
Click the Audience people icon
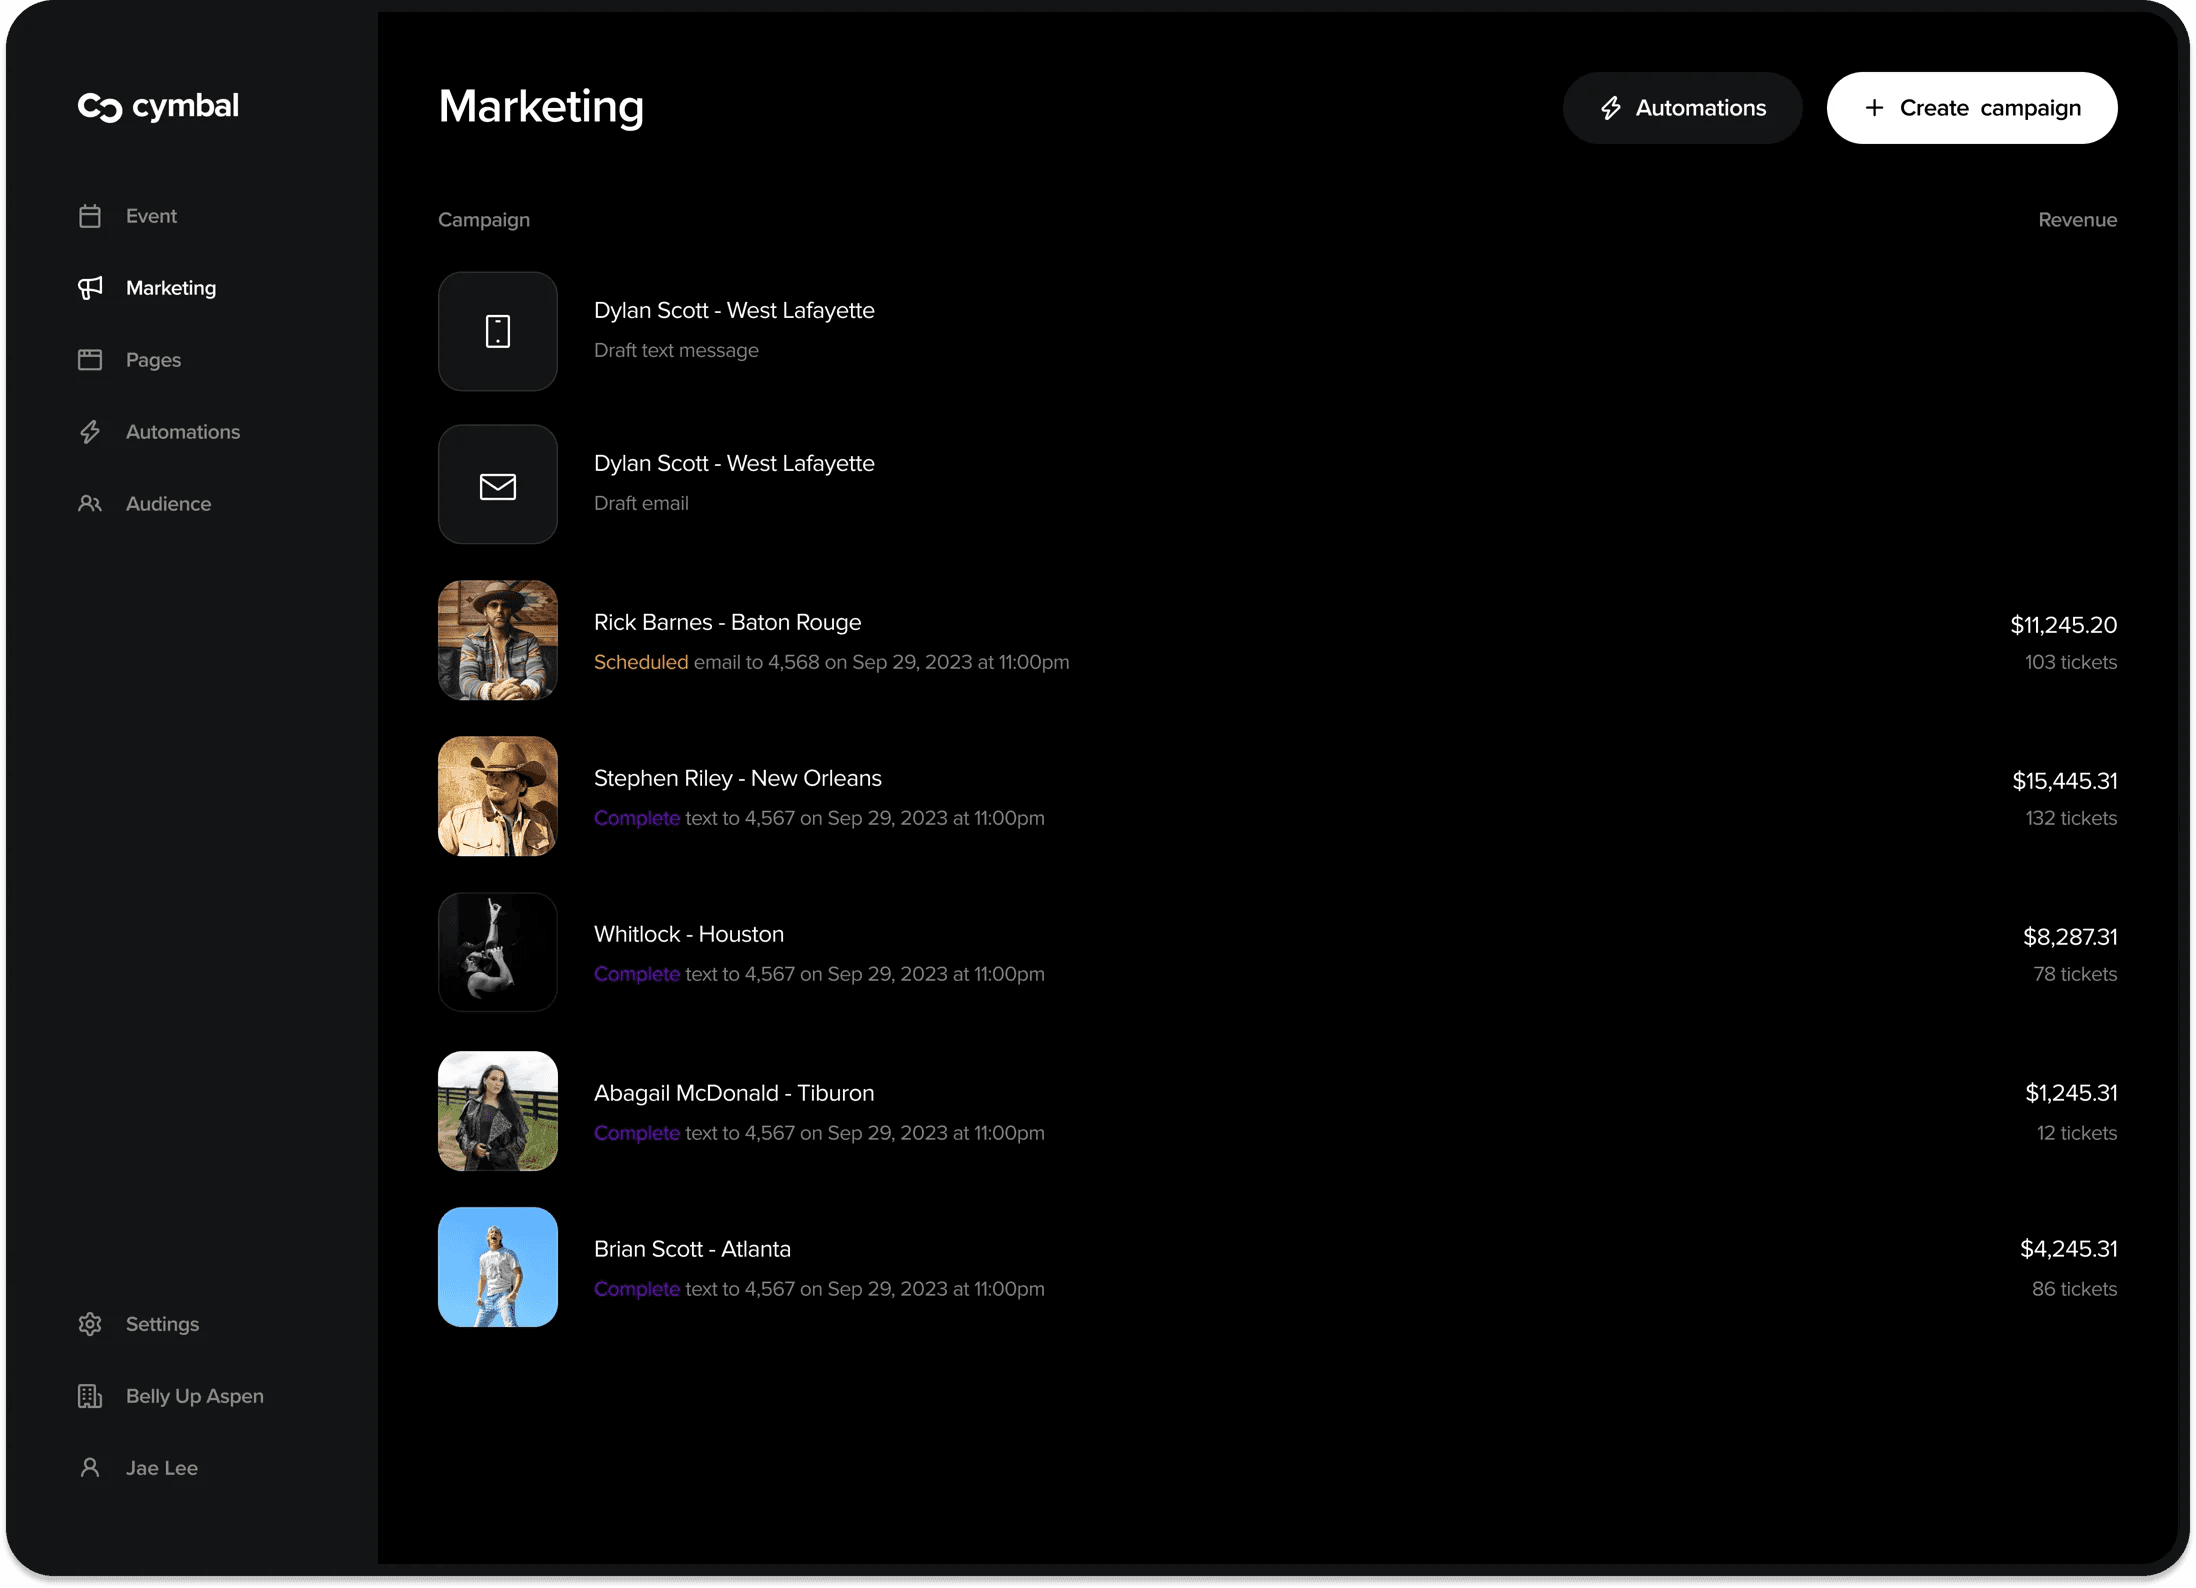90,504
